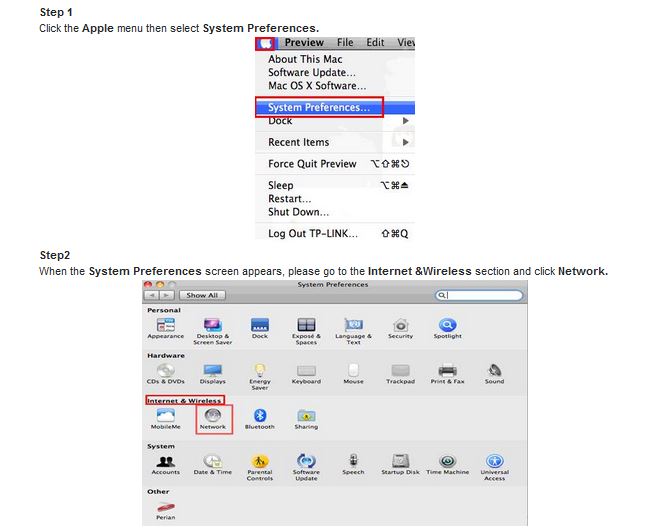Open Universal Access preferences
The width and height of the screenshot is (661, 532).
pos(494,462)
